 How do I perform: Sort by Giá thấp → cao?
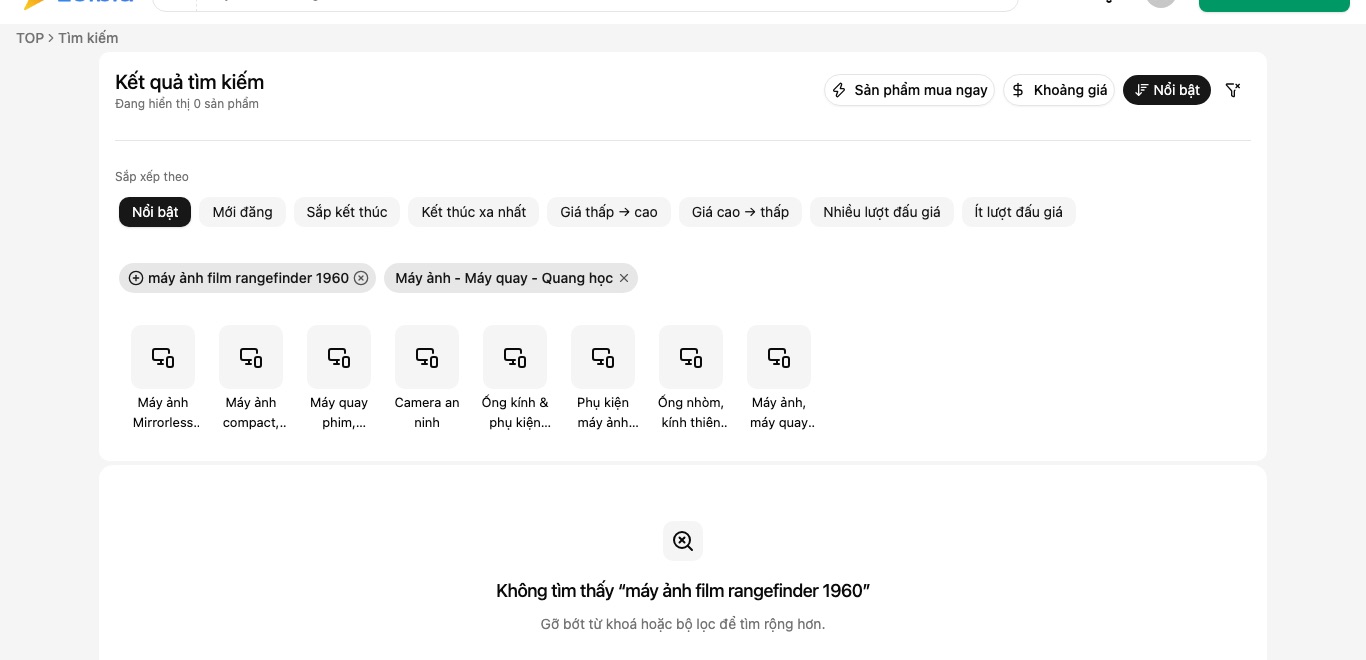tap(609, 212)
